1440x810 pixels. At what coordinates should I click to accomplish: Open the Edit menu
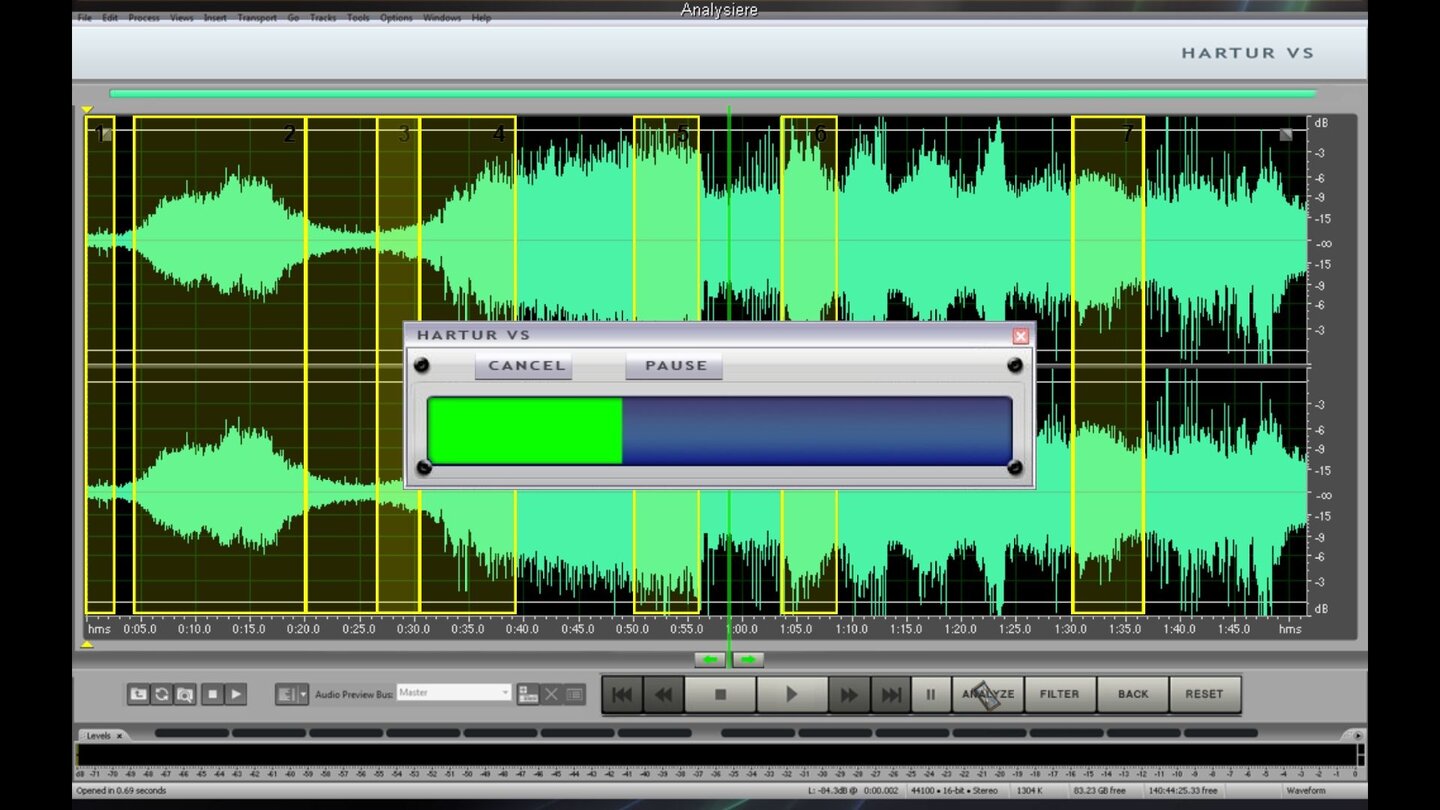tap(110, 18)
